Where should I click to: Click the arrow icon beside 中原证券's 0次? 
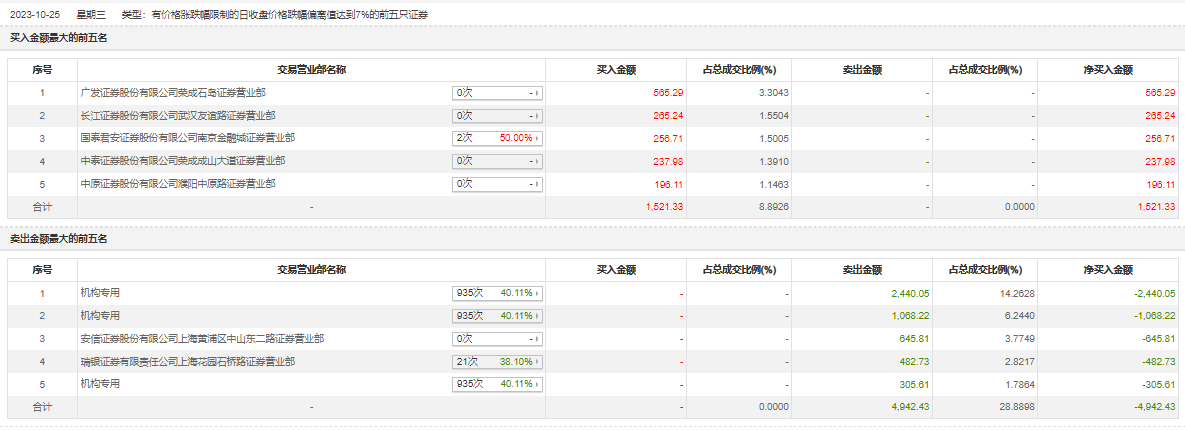538,184
